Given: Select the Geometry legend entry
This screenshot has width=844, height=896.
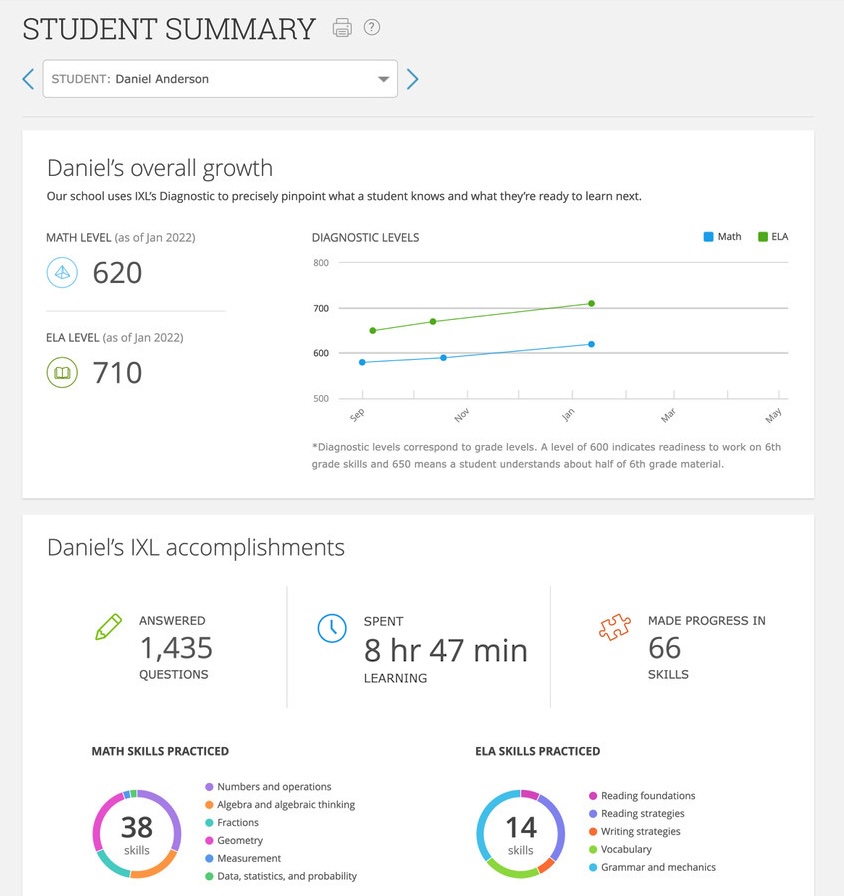Looking at the screenshot, I should 234,841.
